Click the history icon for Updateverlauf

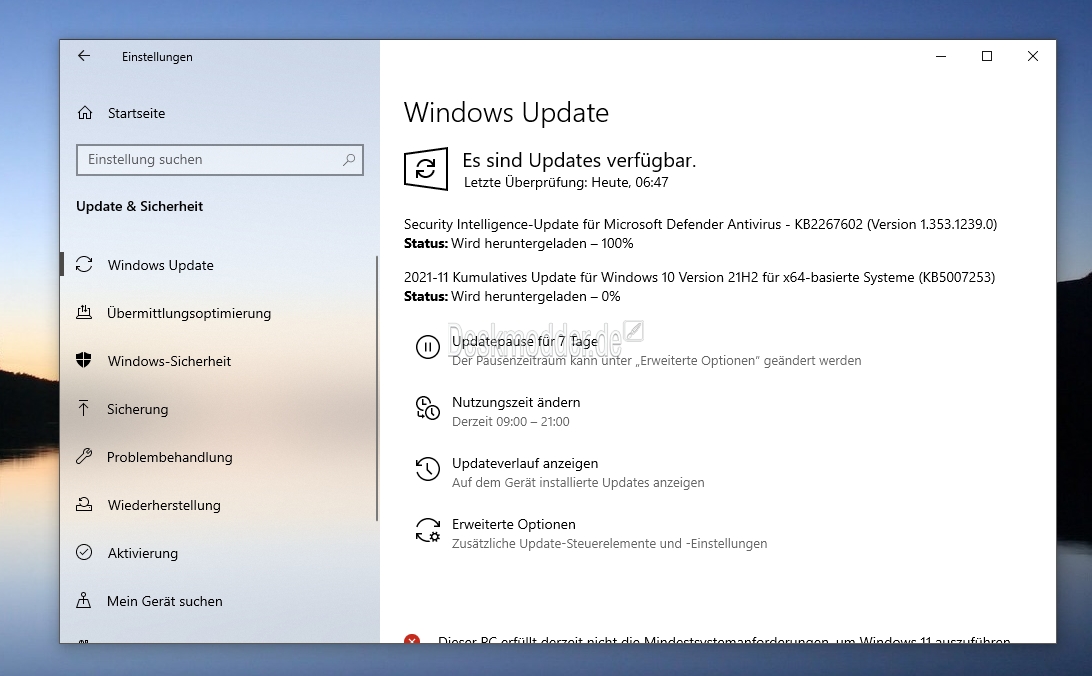pos(428,469)
